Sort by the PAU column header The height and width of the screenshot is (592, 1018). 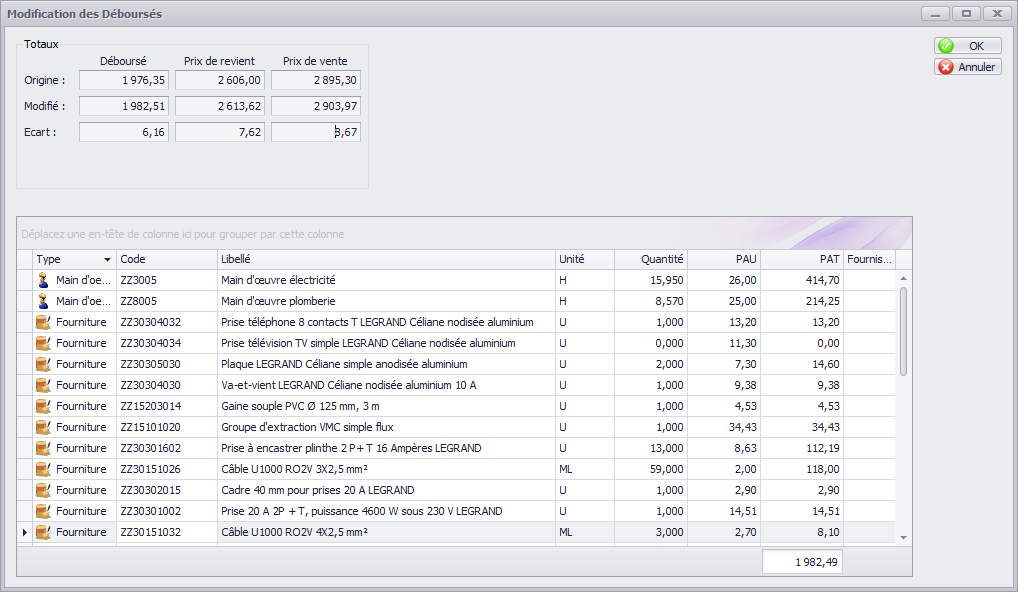pyautogui.click(x=724, y=259)
